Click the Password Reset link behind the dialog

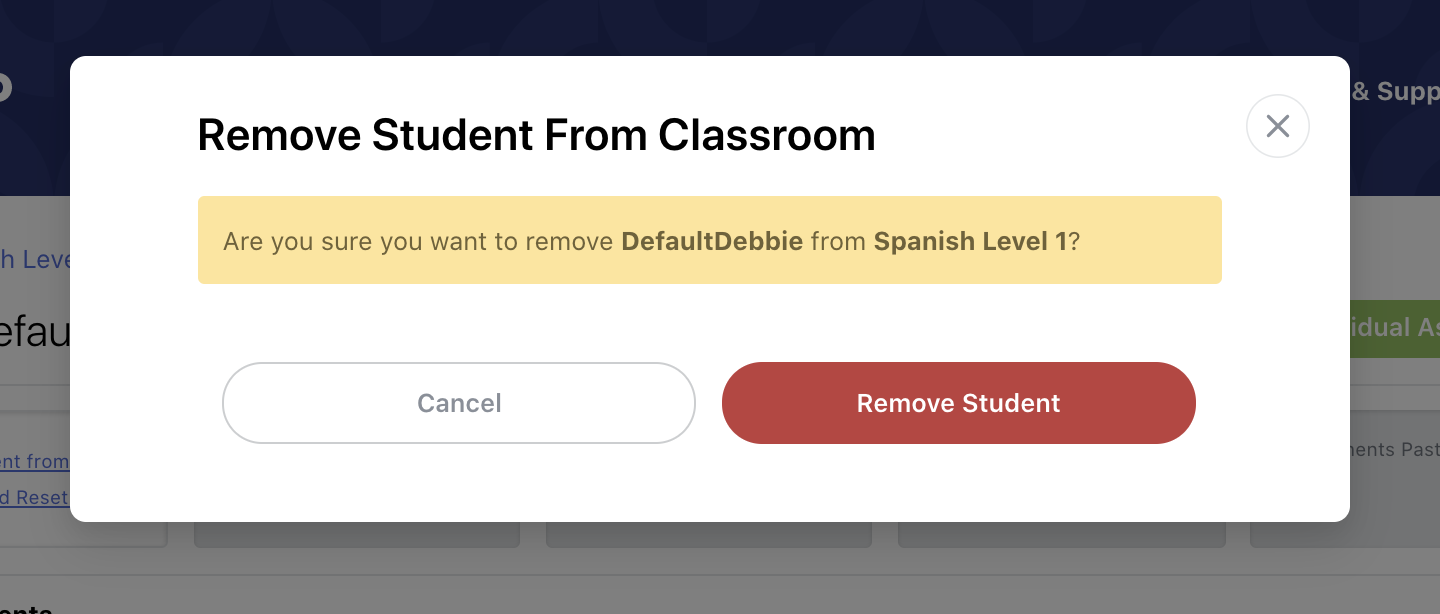[35, 497]
